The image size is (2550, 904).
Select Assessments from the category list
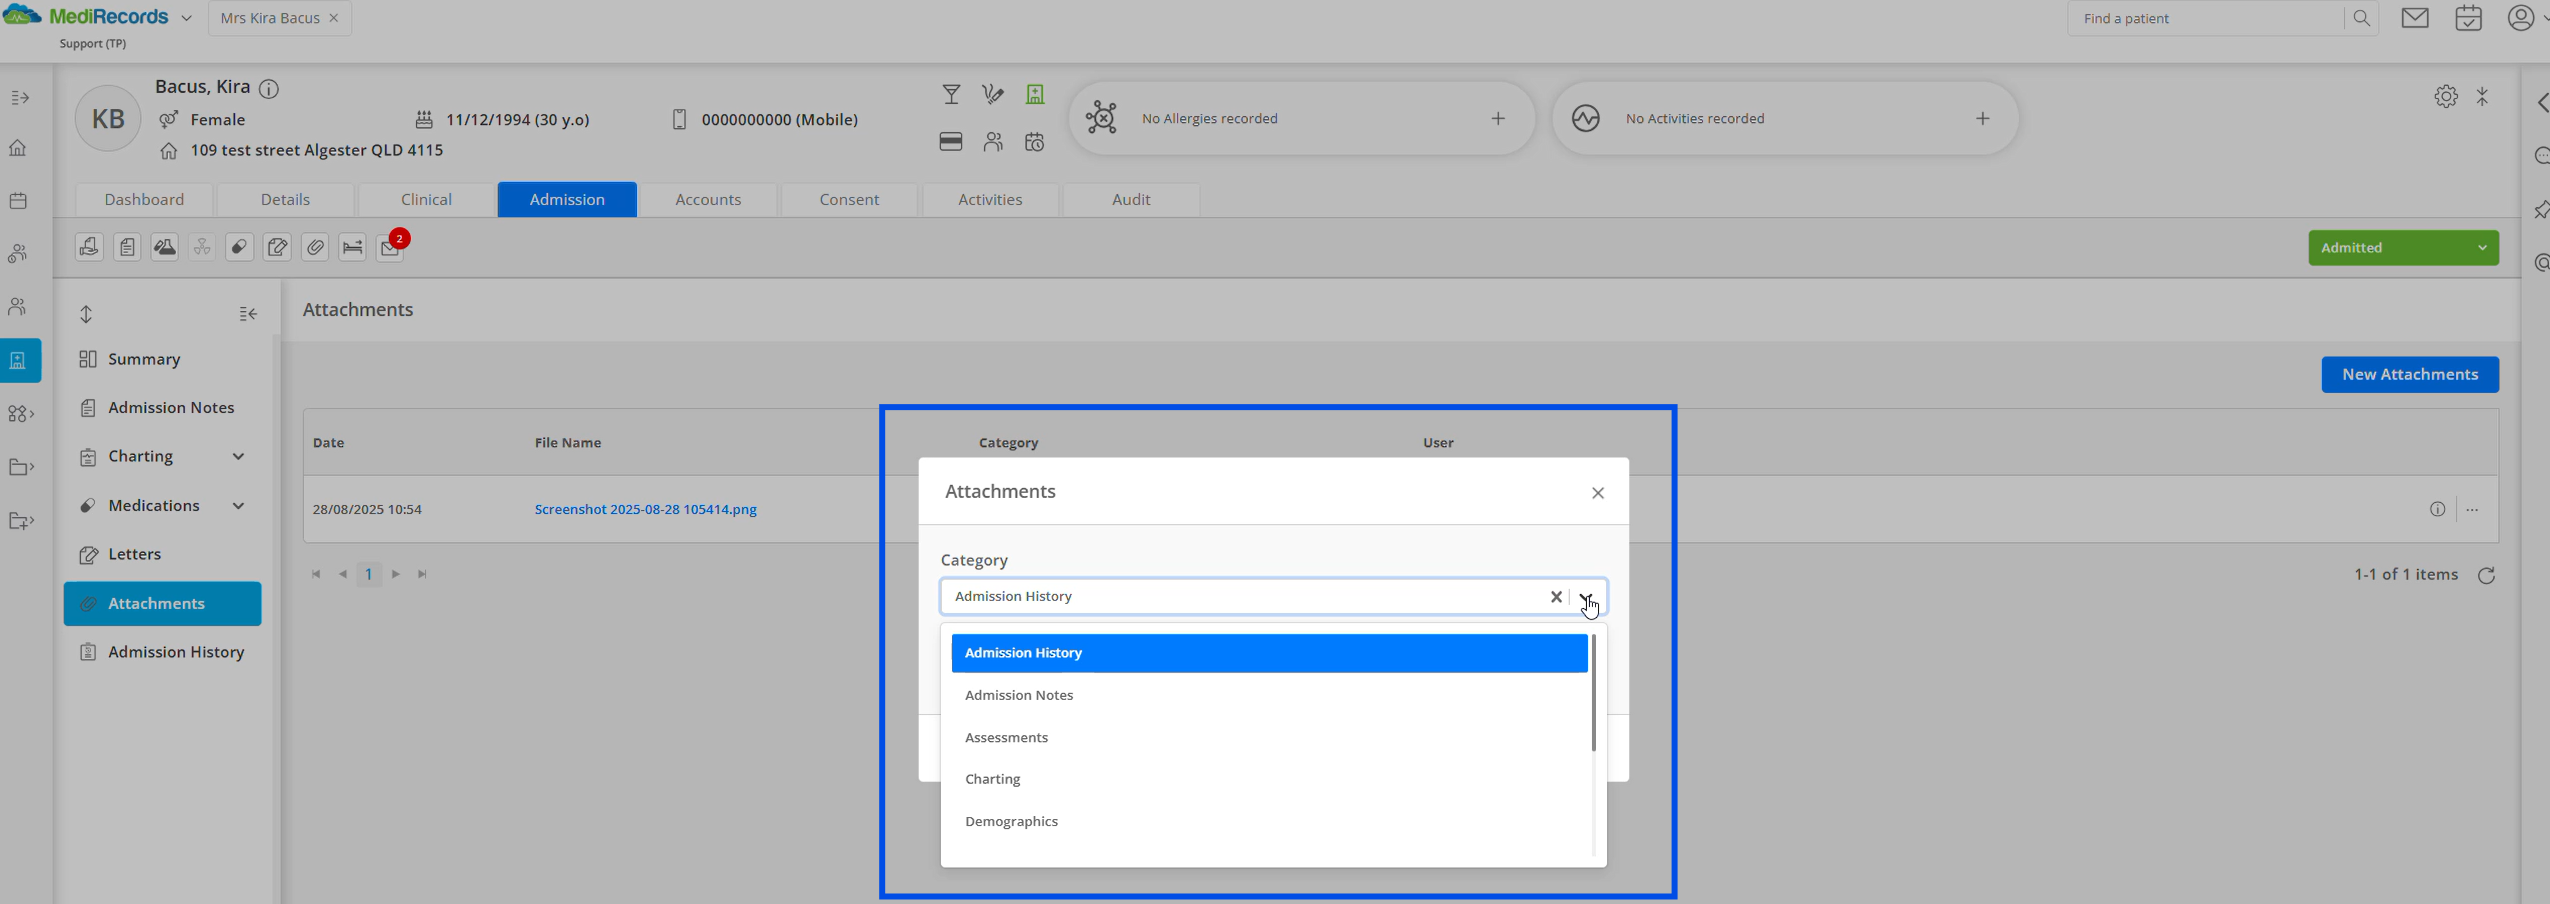coord(1005,737)
